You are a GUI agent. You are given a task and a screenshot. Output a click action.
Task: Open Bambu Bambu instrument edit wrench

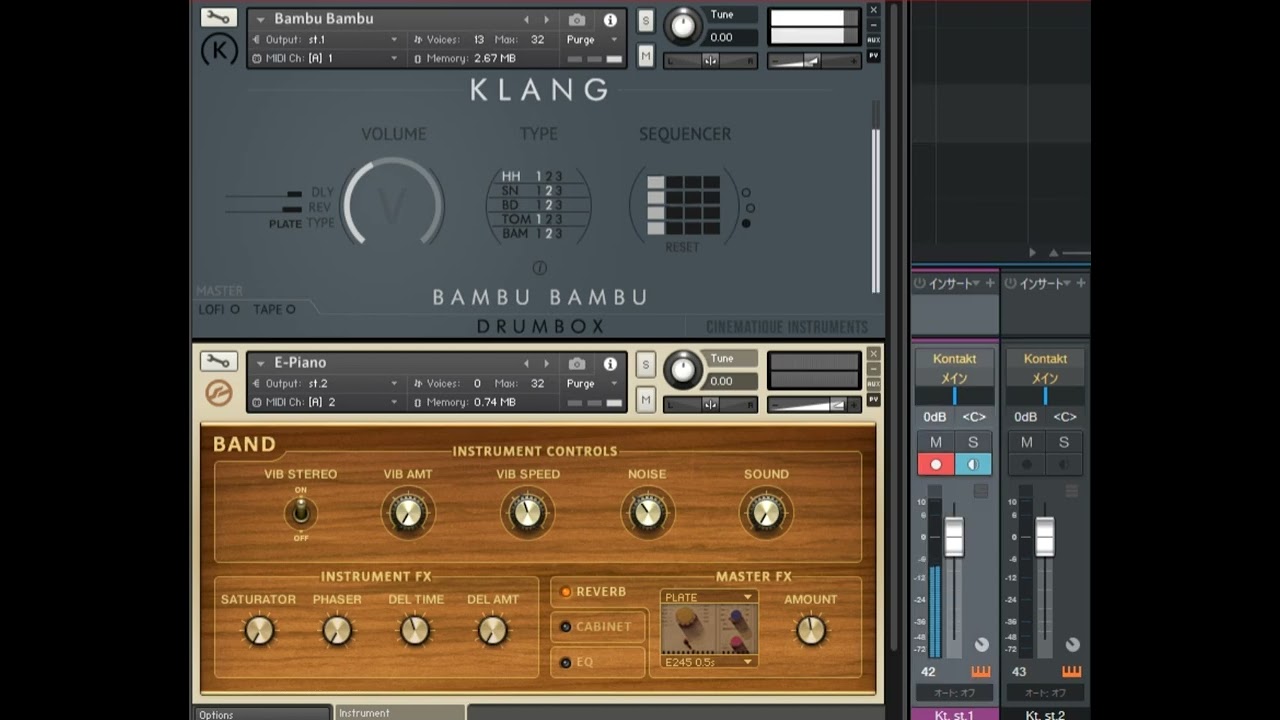(x=218, y=18)
